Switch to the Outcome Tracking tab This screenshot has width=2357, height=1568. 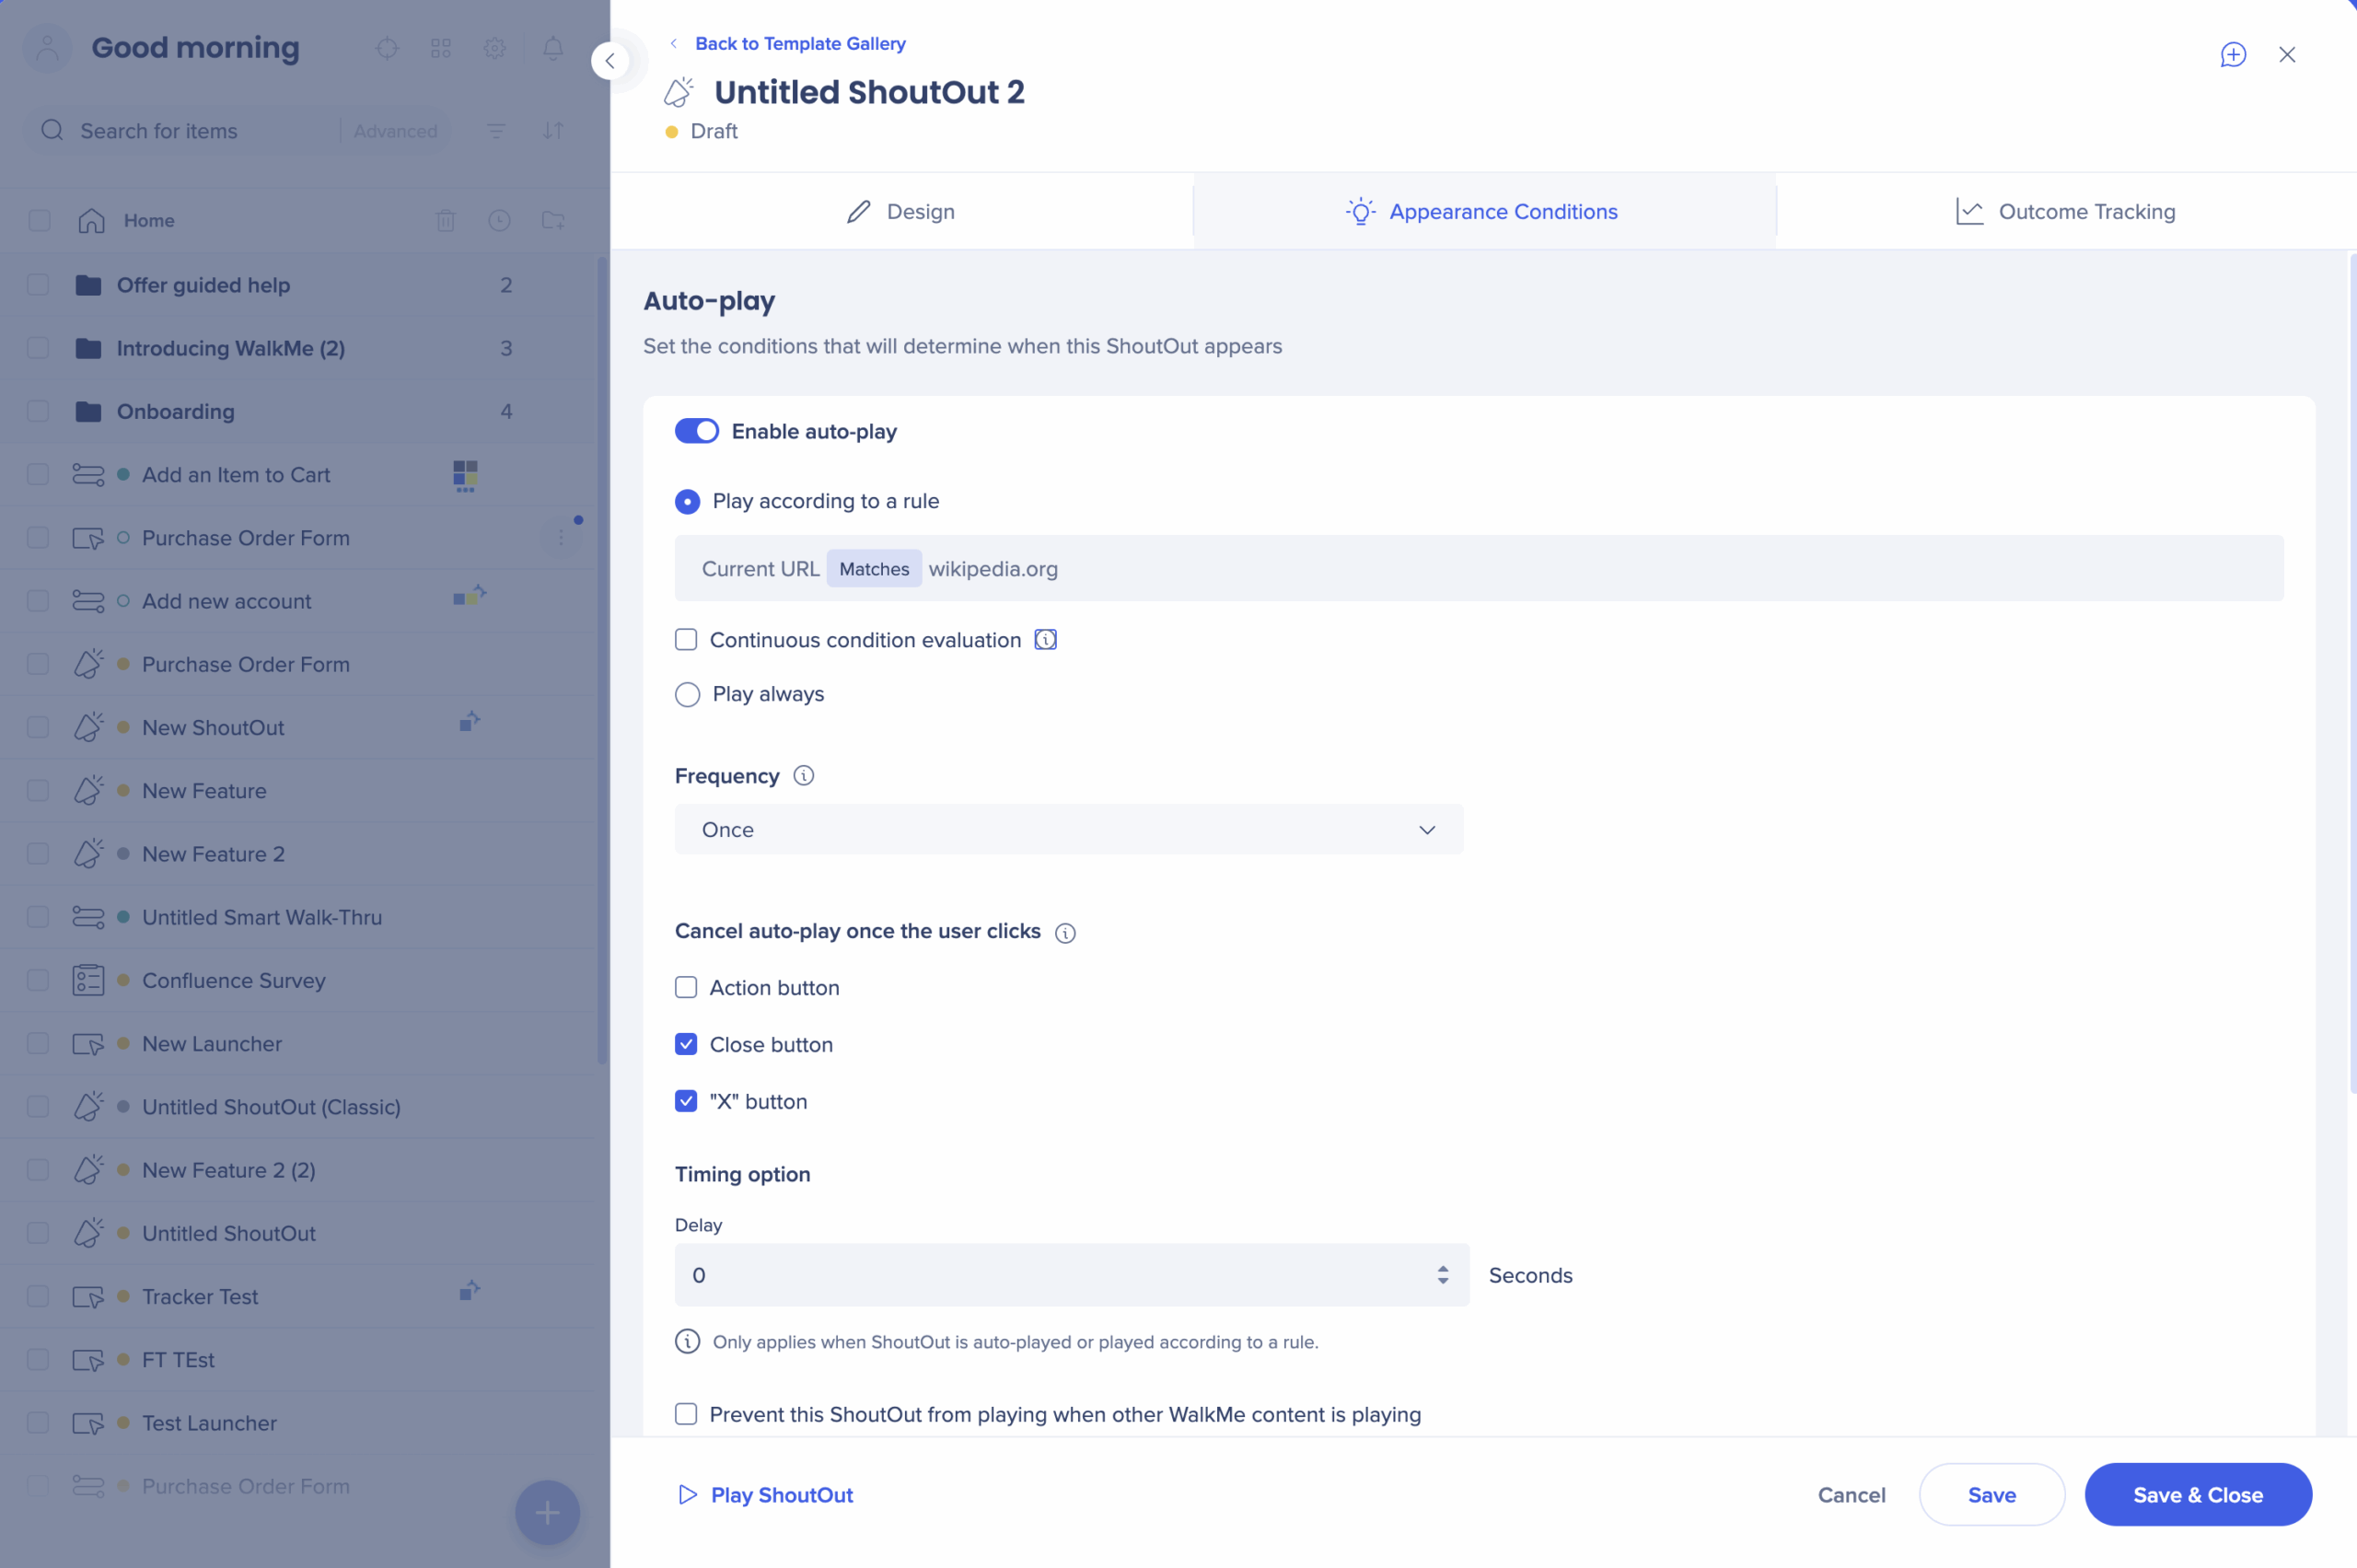click(2066, 212)
